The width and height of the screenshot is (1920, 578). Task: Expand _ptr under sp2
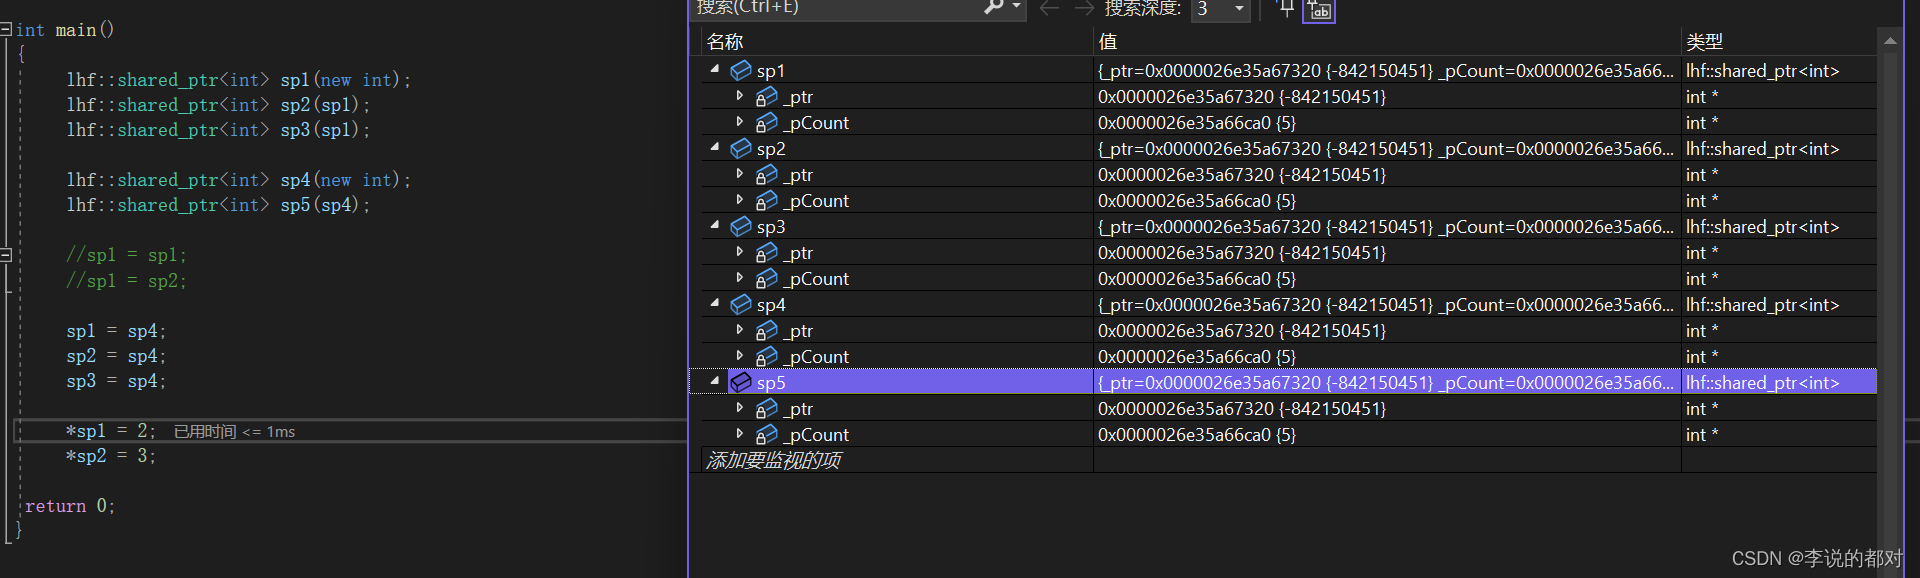tap(740, 174)
